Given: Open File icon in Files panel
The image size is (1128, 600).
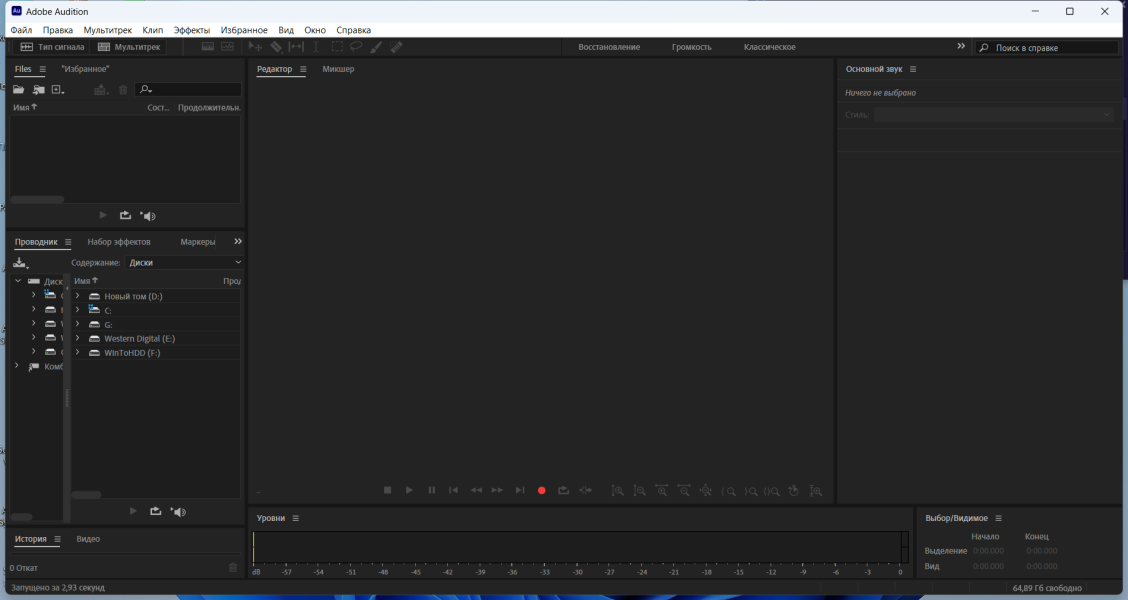Looking at the screenshot, I should pyautogui.click(x=19, y=89).
